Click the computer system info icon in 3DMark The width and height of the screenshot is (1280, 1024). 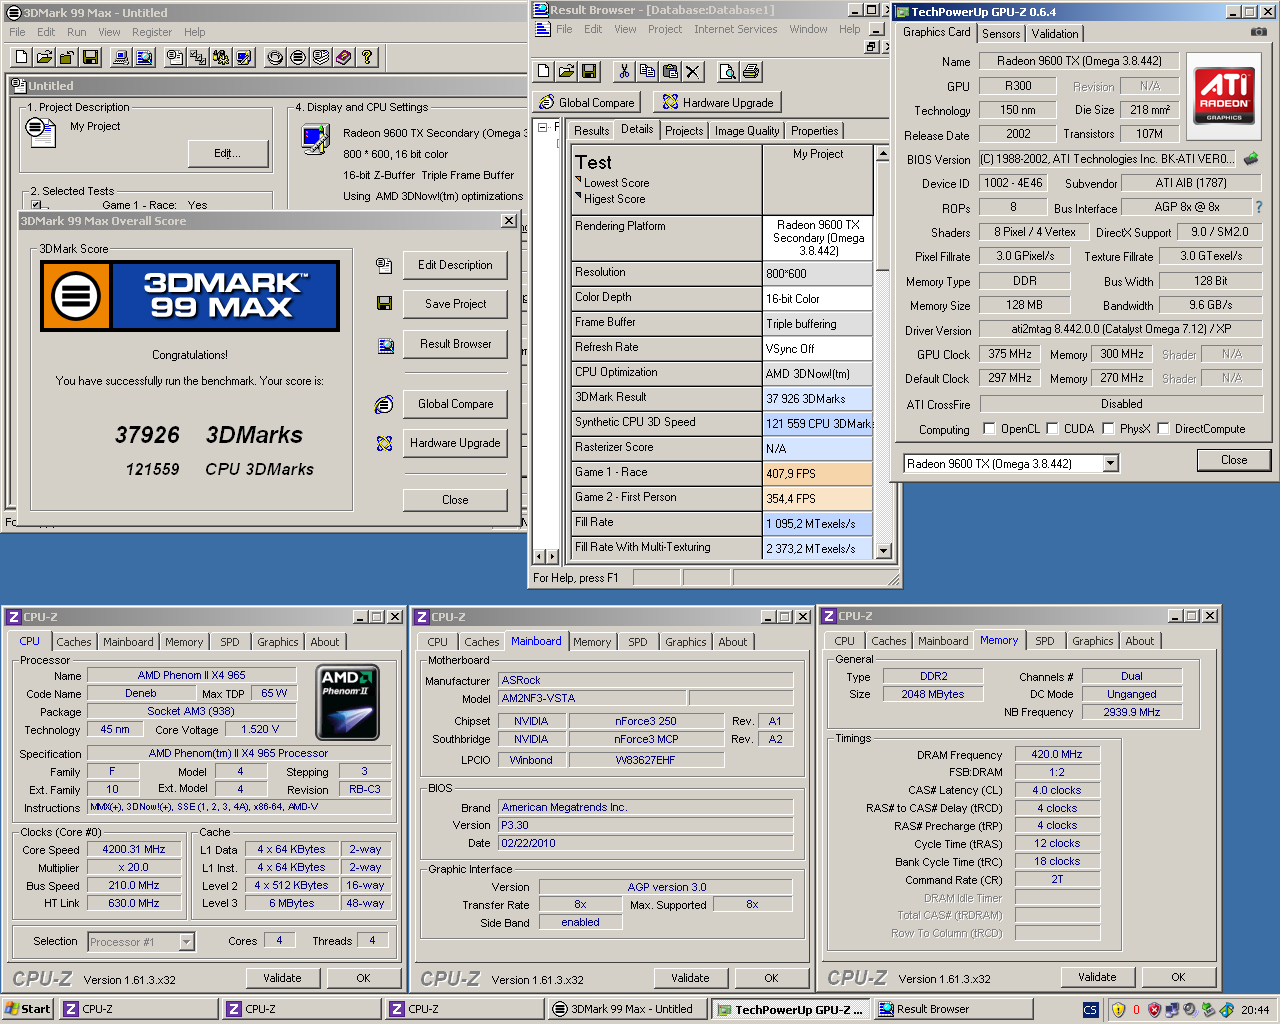(x=121, y=57)
